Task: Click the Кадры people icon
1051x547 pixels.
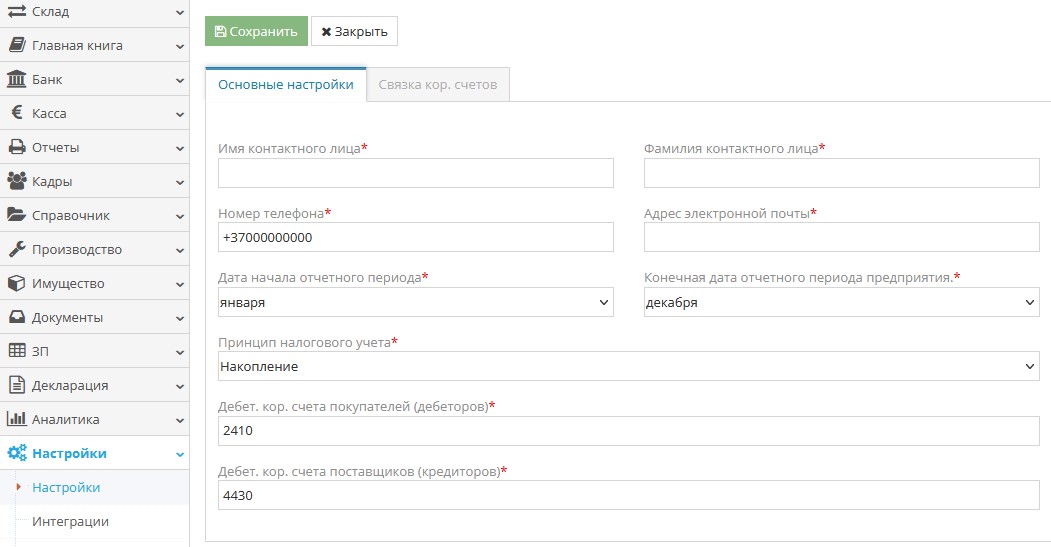Action: point(16,181)
